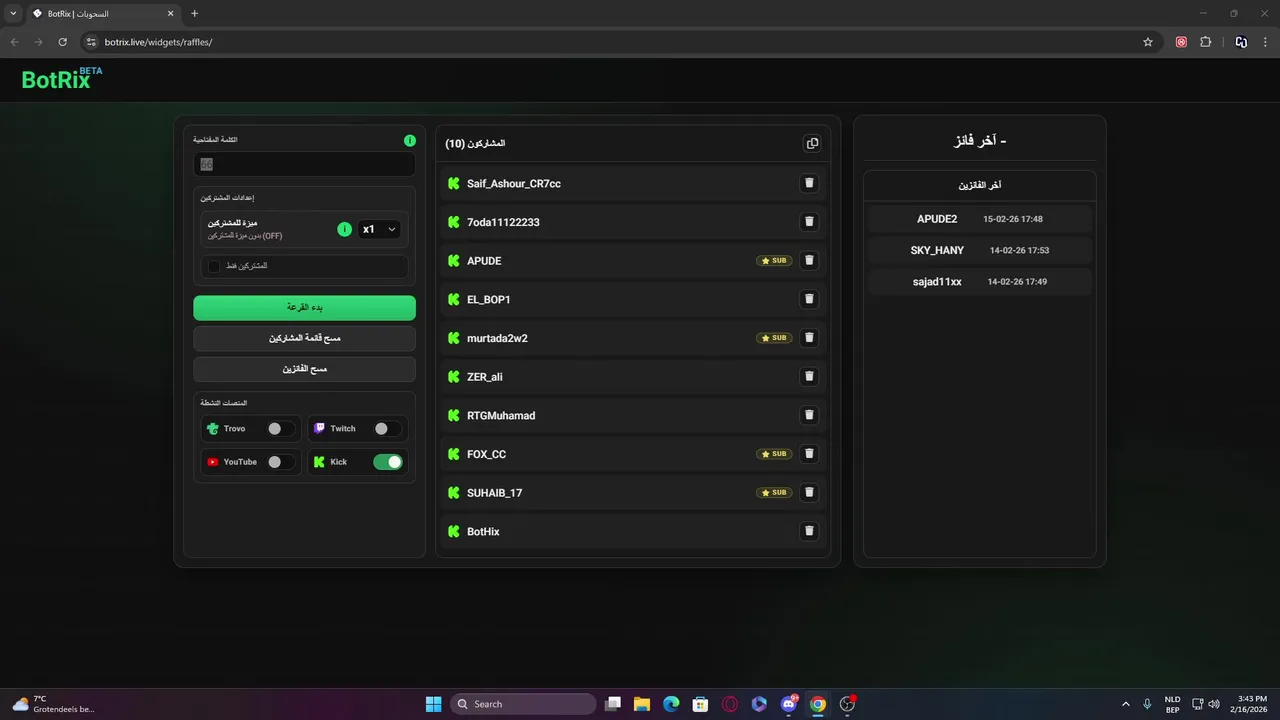The width and height of the screenshot is (1280, 720).
Task: Click the Windows taskbar Search box
Action: click(523, 704)
